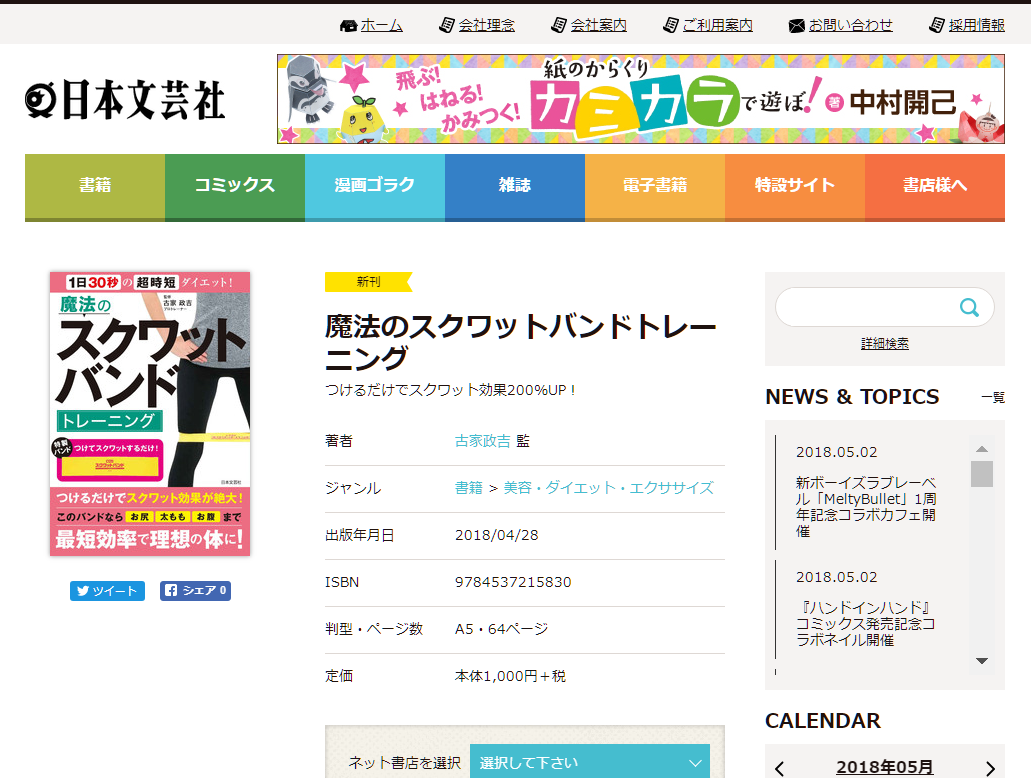
Task: Open the ネット書店 選択して下さい dropdown
Action: pos(590,762)
